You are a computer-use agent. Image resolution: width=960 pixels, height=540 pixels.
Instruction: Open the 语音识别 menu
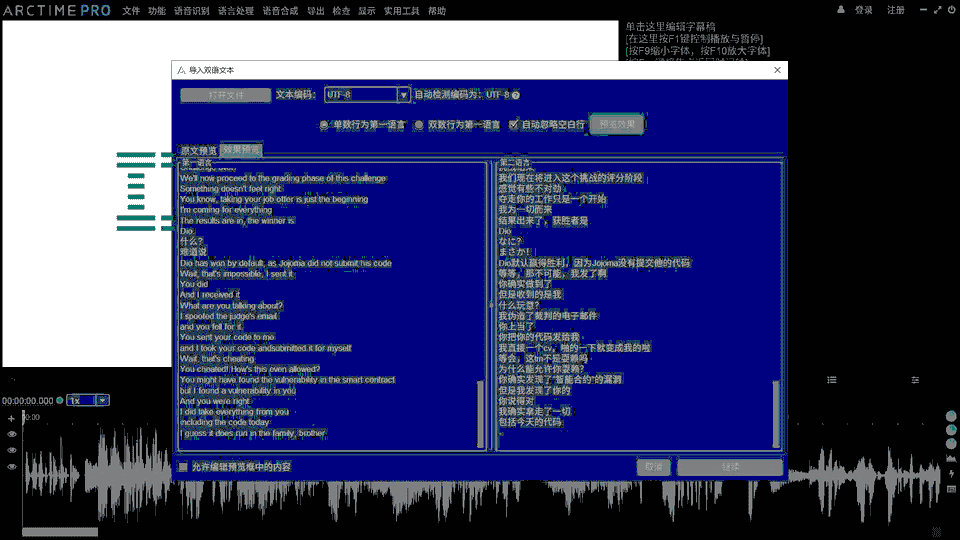193,10
